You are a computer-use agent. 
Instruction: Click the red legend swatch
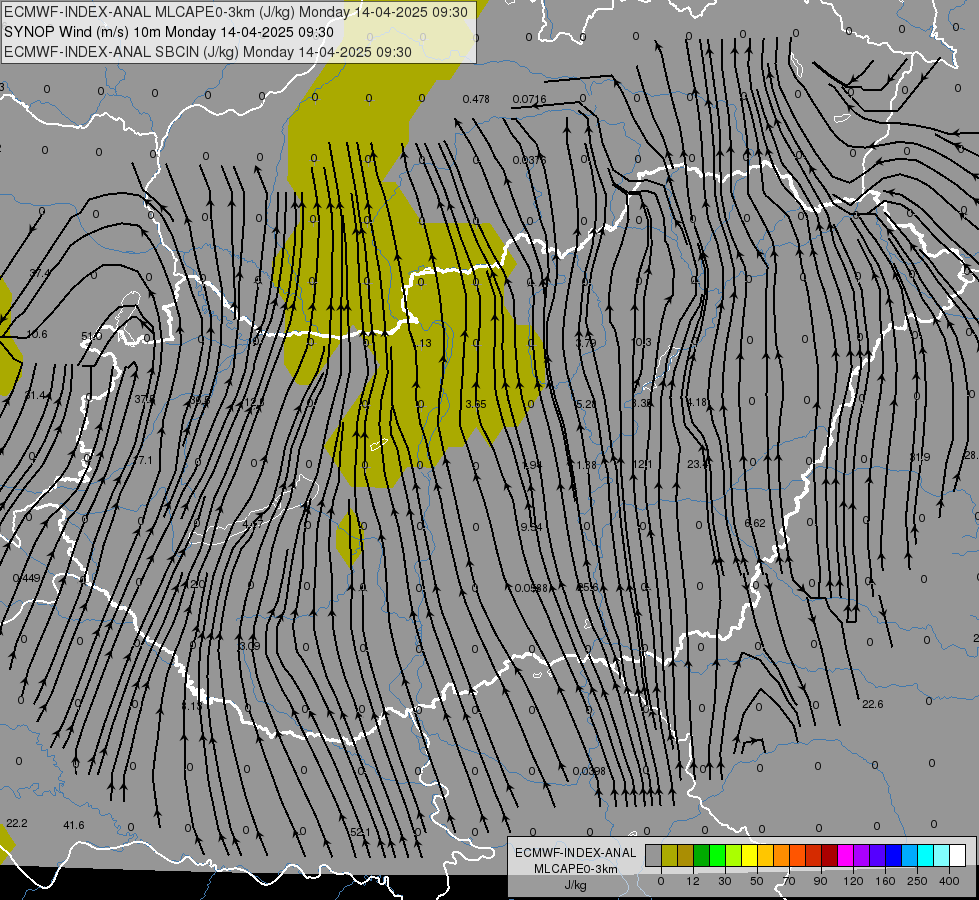(814, 855)
